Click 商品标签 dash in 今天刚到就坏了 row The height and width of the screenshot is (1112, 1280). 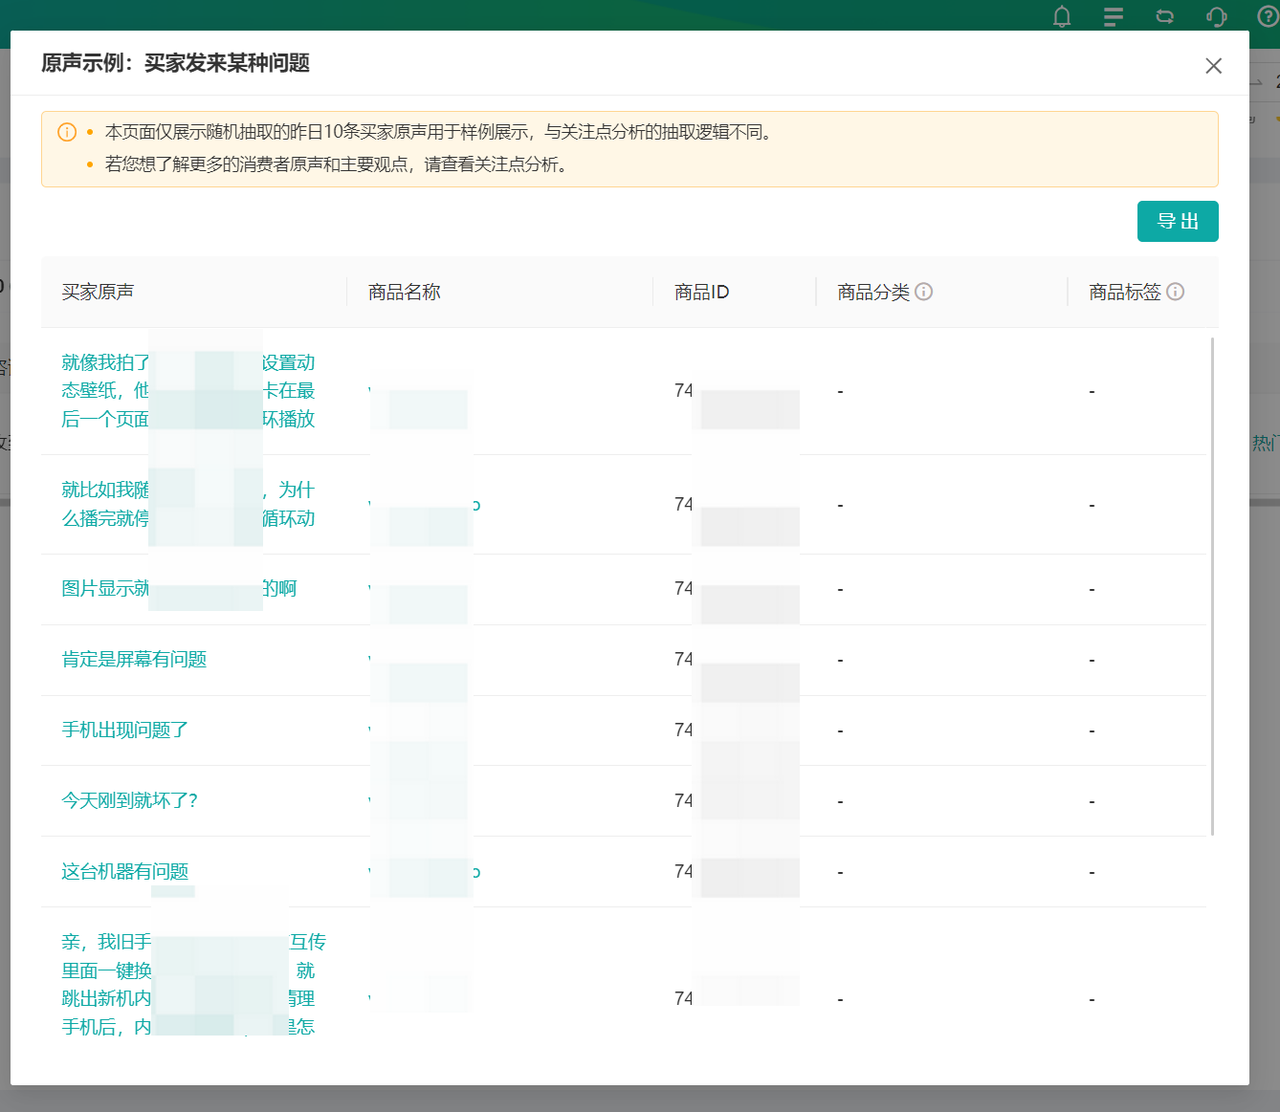click(x=1092, y=802)
